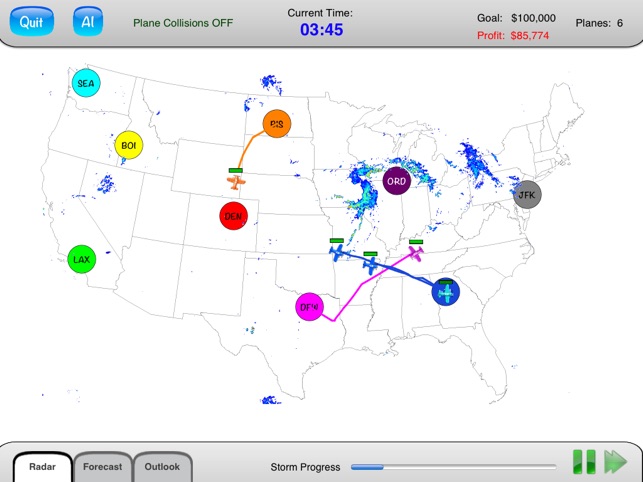Select the orange plane heading from BIS
This screenshot has width=643, height=482.
click(236, 182)
